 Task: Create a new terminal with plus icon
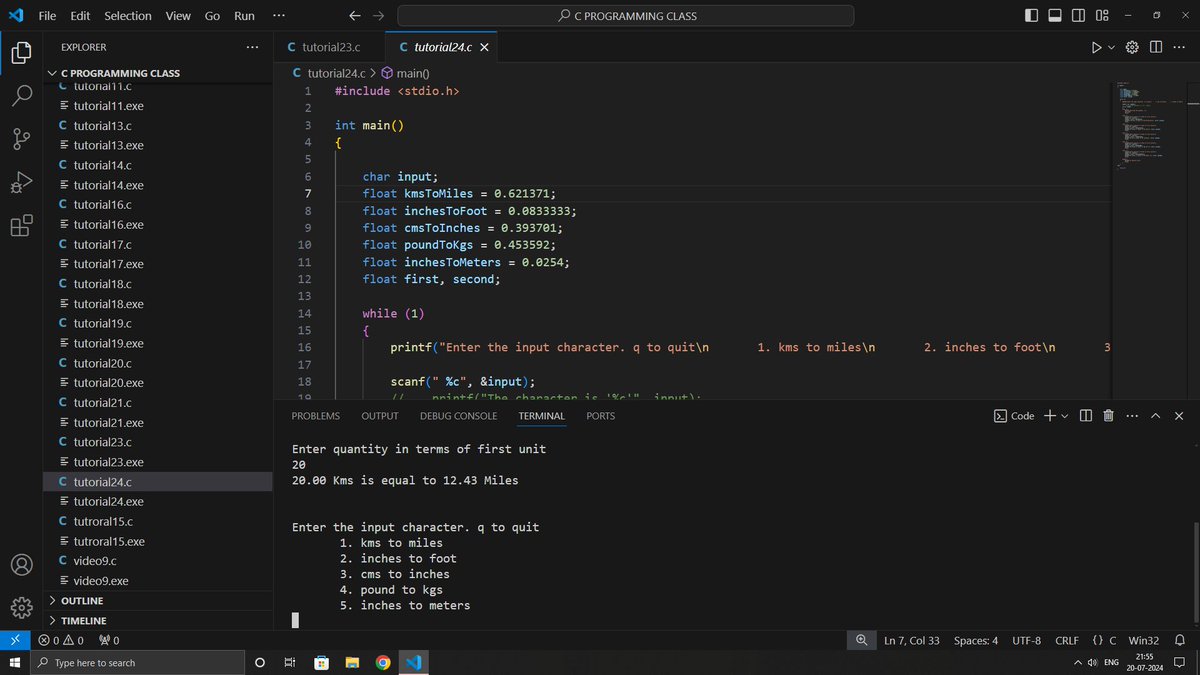(x=1050, y=416)
